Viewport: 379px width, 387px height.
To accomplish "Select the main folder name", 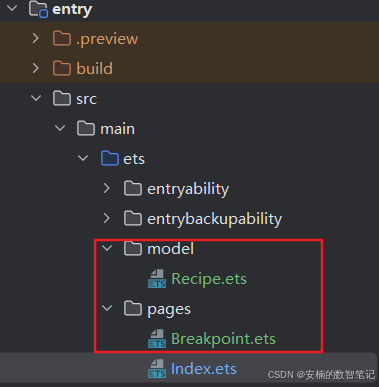I will coord(118,129).
